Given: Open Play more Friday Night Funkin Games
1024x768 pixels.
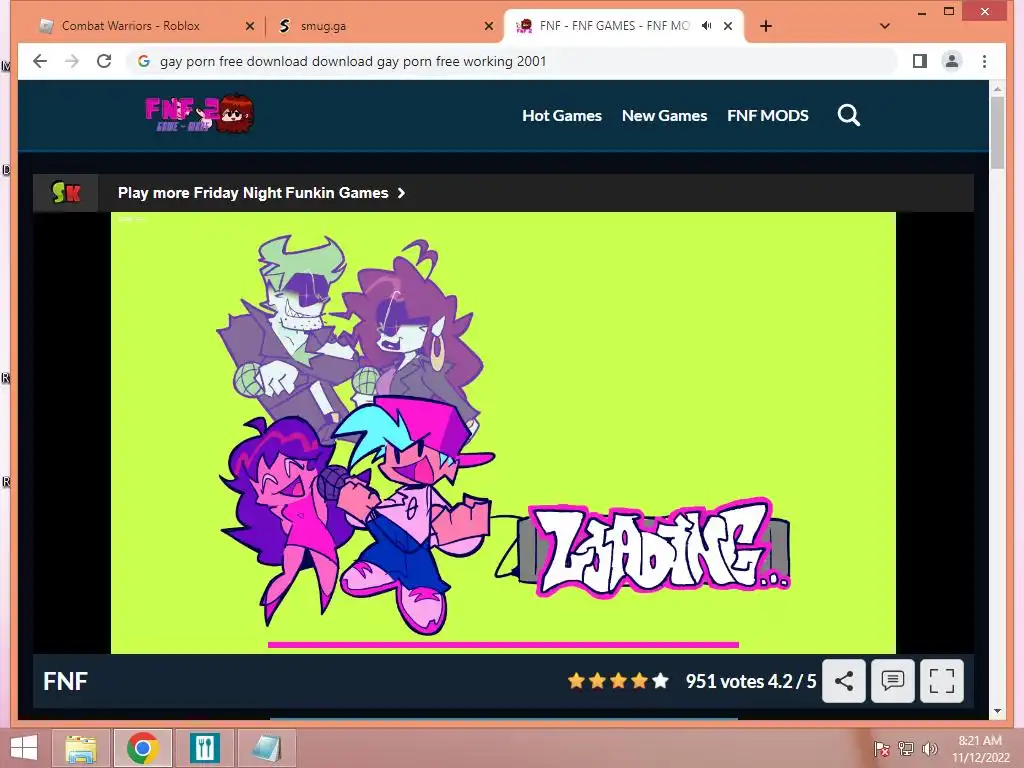Looking at the screenshot, I should [x=261, y=193].
